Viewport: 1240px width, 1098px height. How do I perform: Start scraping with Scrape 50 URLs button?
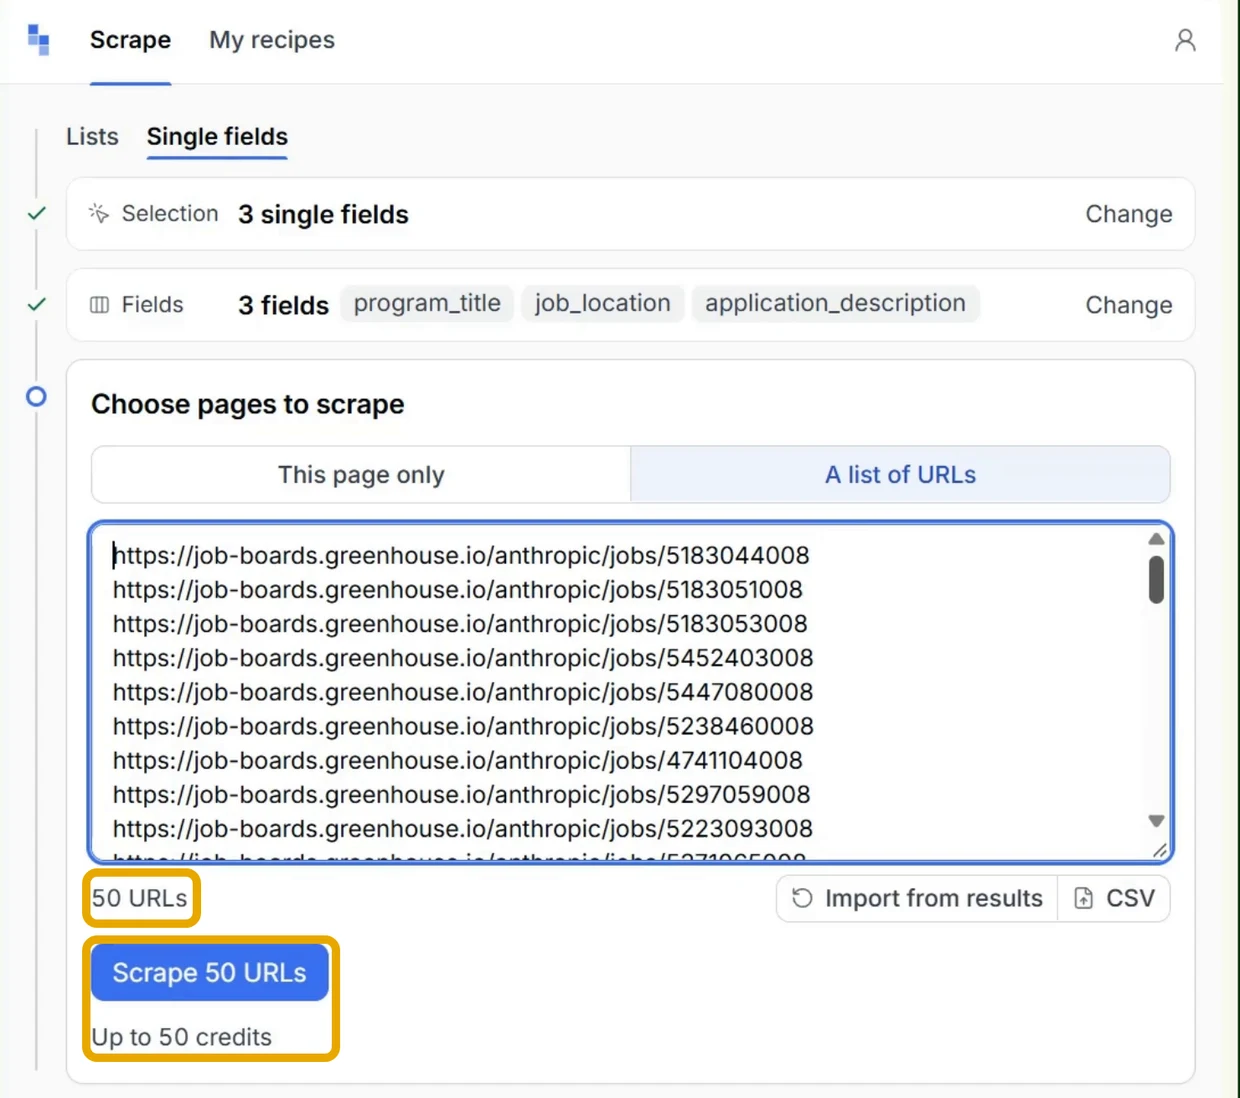point(210,972)
